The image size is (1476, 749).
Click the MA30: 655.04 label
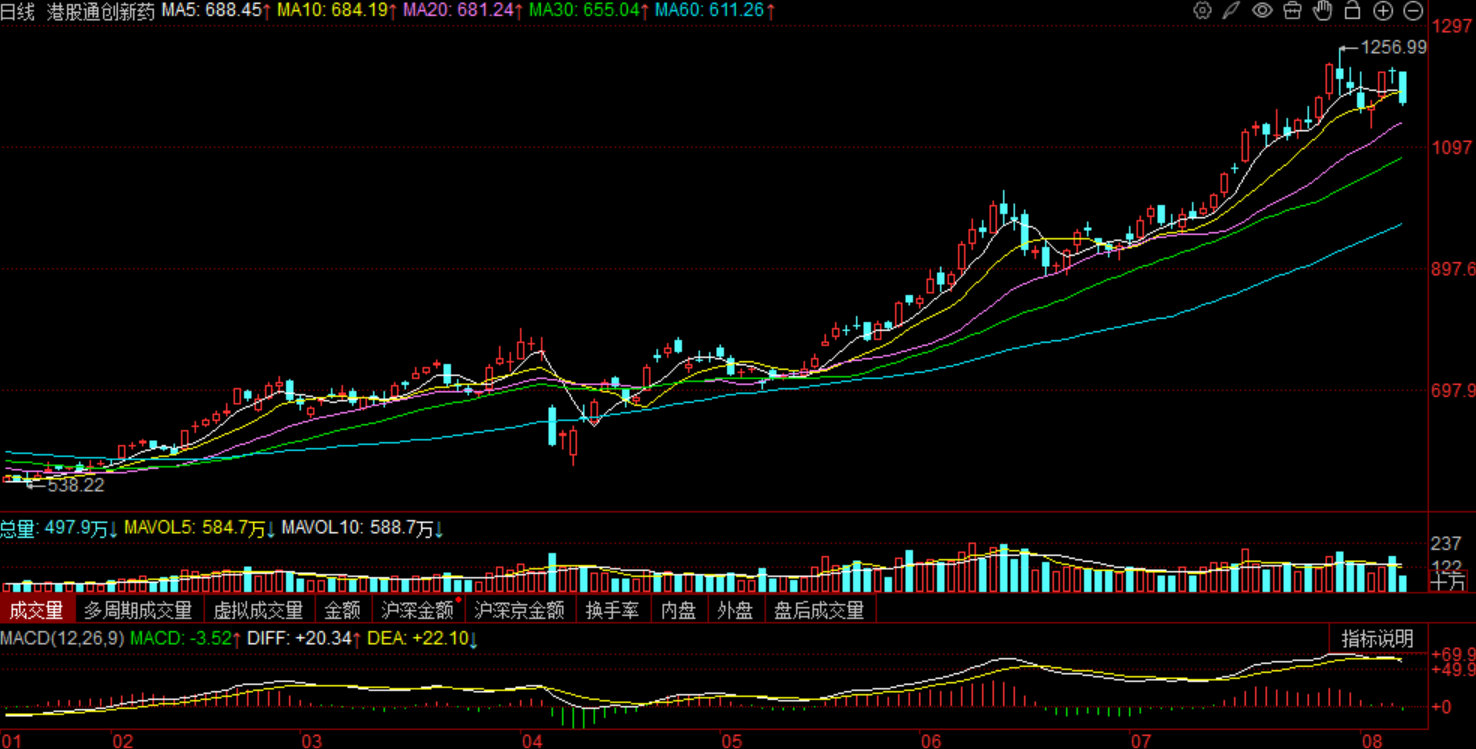(x=589, y=12)
